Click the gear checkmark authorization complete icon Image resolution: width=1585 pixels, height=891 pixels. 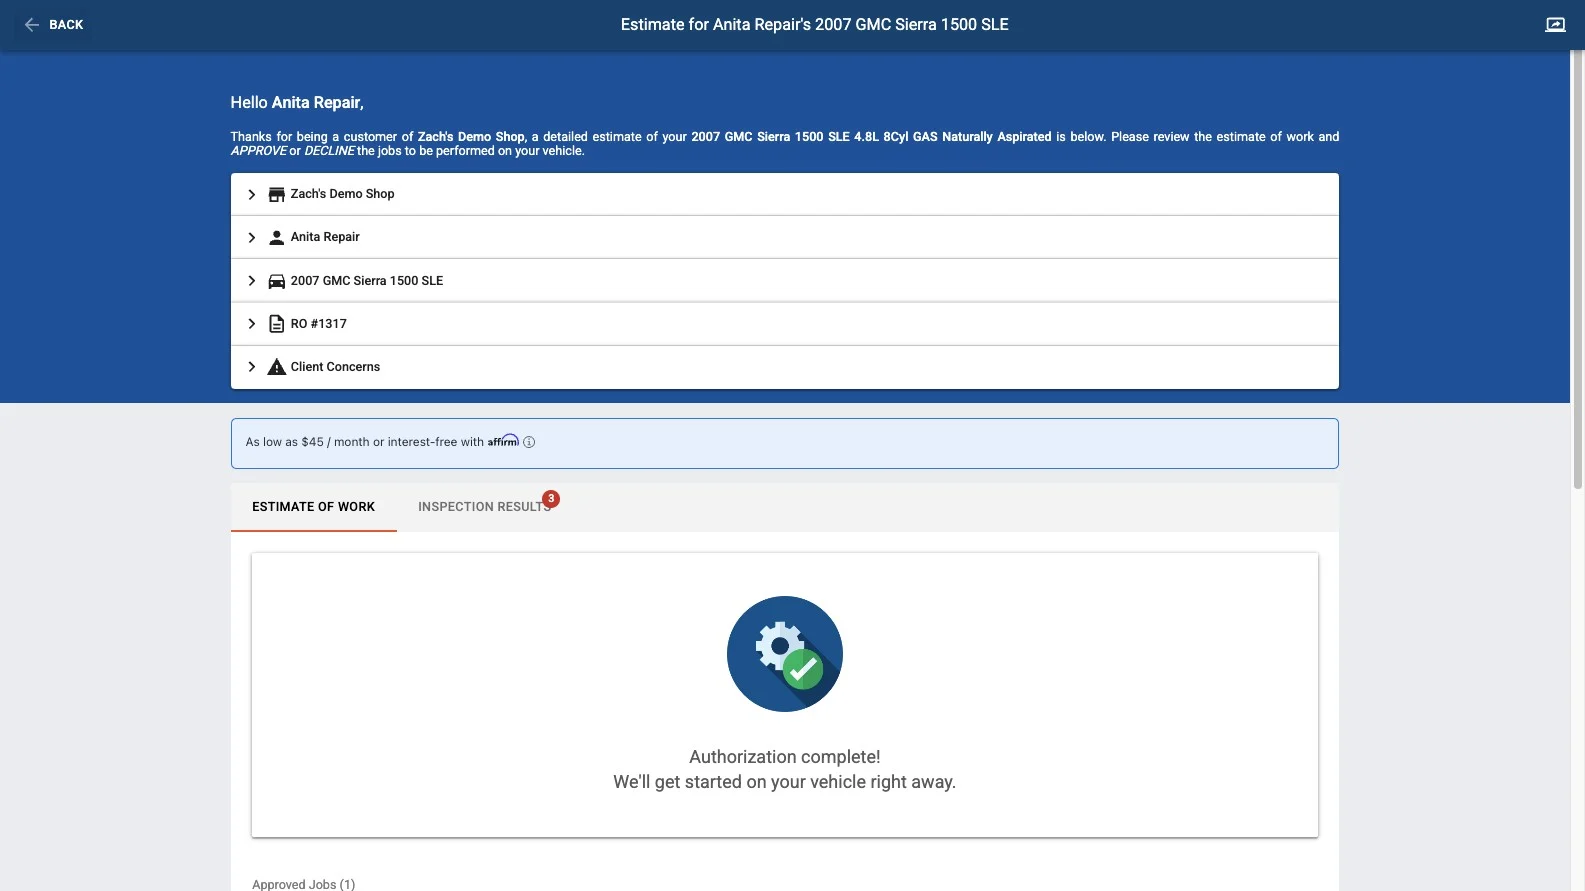point(785,654)
